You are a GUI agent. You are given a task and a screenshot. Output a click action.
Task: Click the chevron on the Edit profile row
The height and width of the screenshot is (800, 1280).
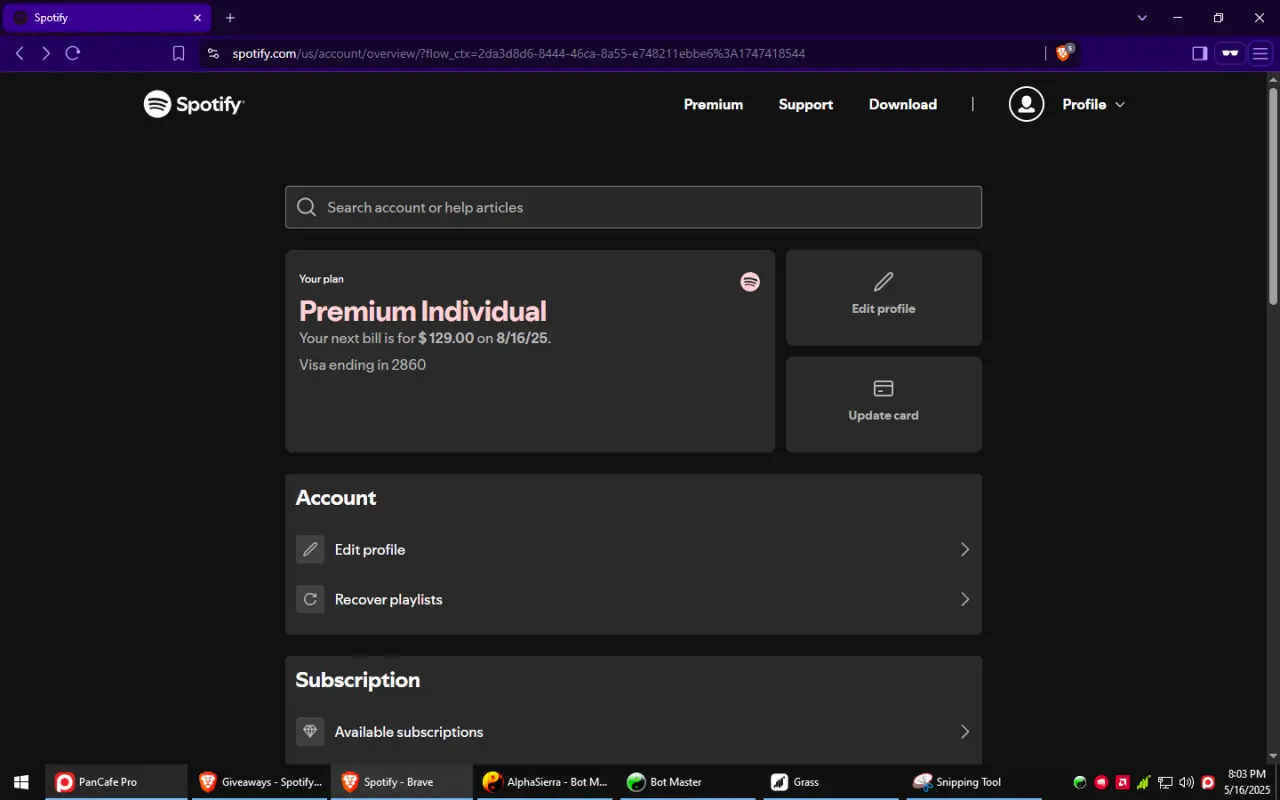965,549
